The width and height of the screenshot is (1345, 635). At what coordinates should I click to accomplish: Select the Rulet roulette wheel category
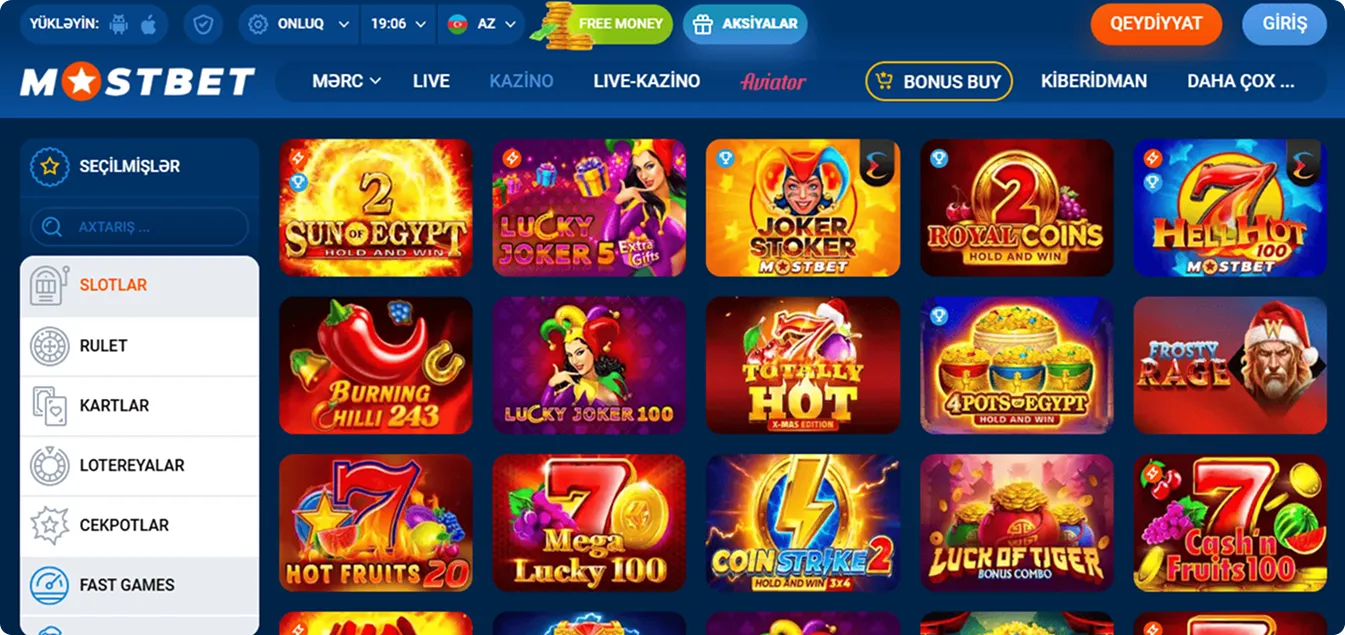(139, 346)
